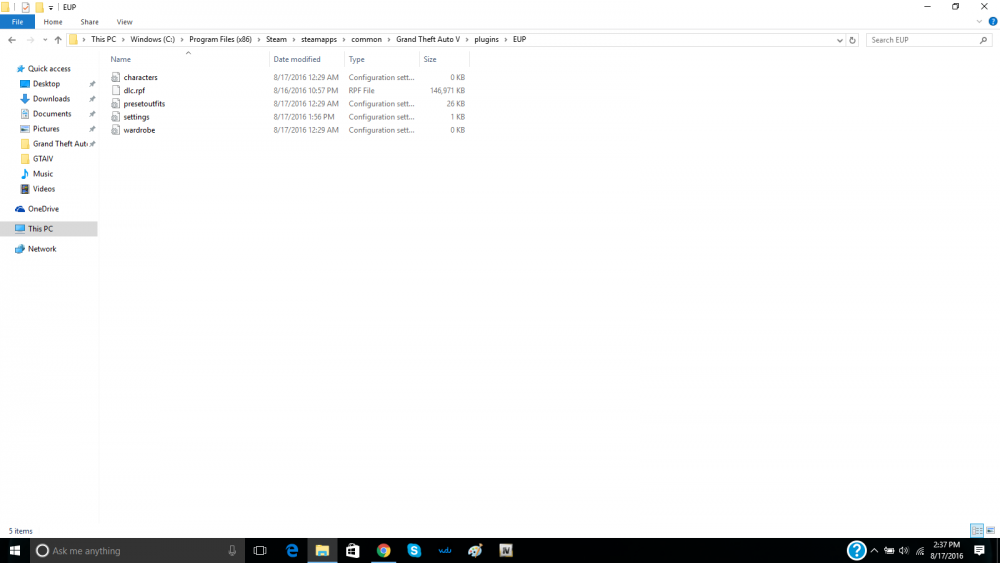
Task: Open Desktop in the navigation pane
Action: (x=46, y=84)
